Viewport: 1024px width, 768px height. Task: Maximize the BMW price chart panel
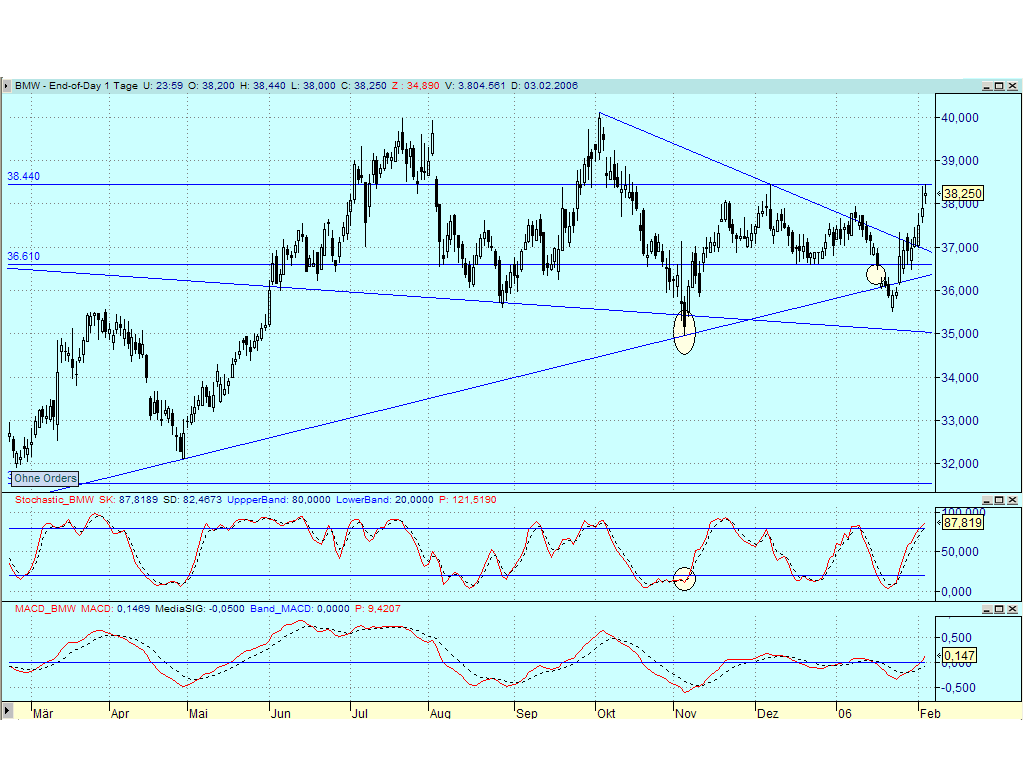pyautogui.click(x=999, y=87)
